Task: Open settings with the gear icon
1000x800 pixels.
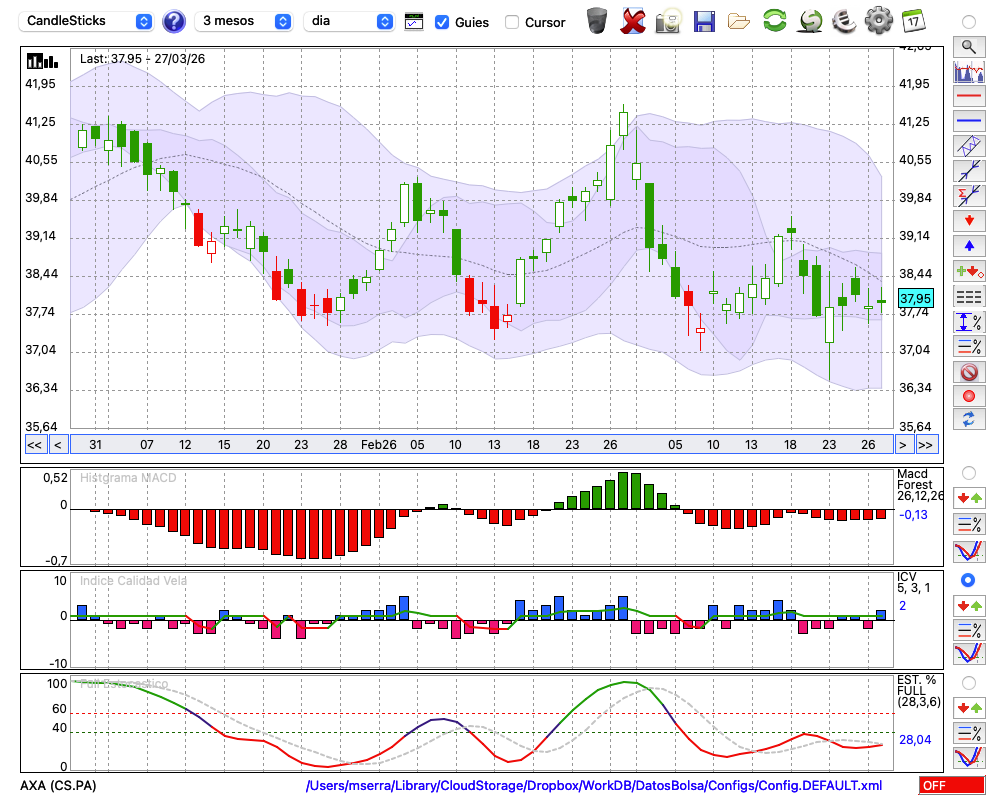Action: [x=878, y=20]
